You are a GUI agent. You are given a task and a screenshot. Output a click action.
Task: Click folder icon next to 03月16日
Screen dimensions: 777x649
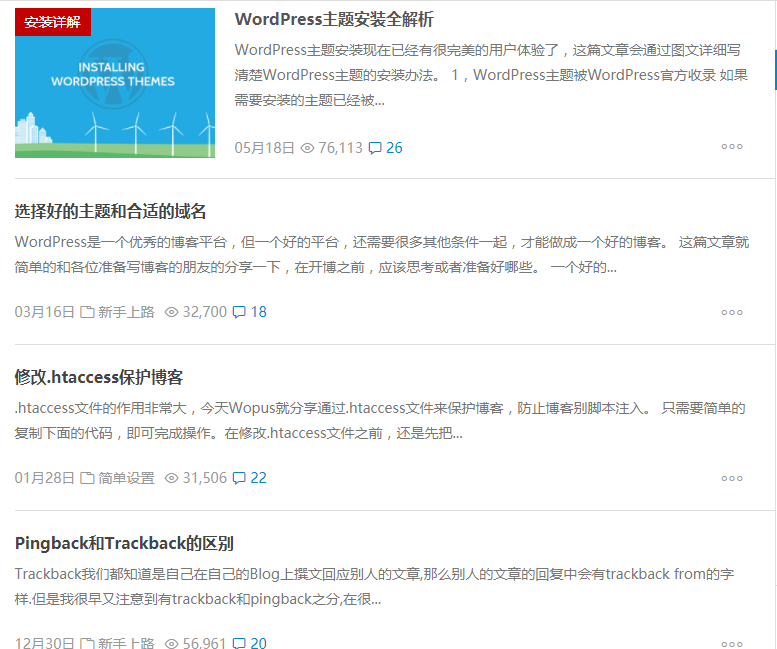click(87, 312)
